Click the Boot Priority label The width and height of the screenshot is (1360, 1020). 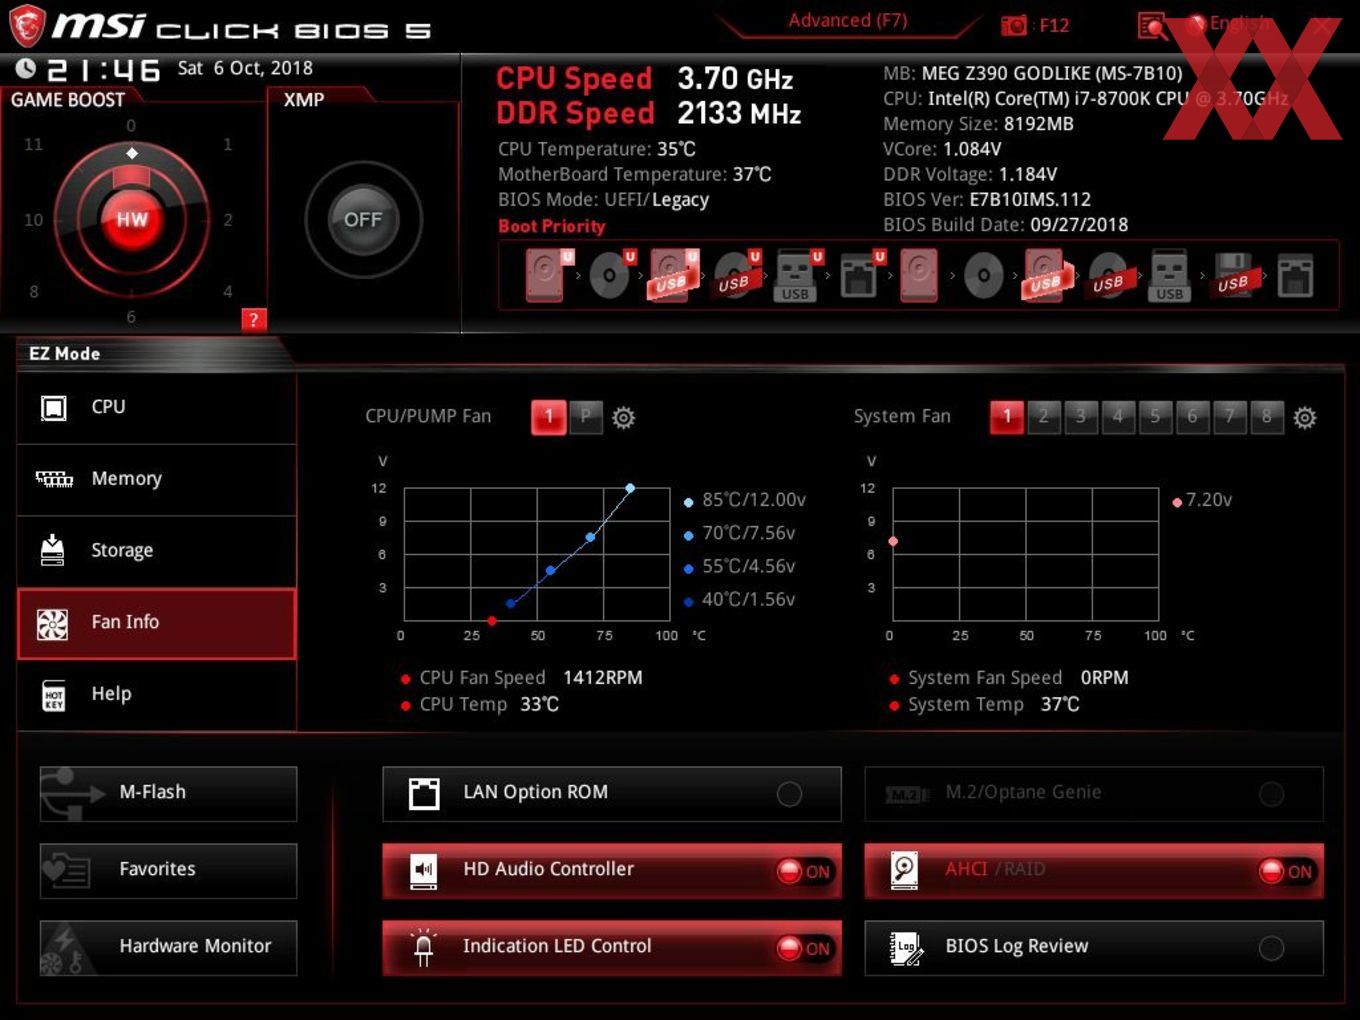coord(552,227)
